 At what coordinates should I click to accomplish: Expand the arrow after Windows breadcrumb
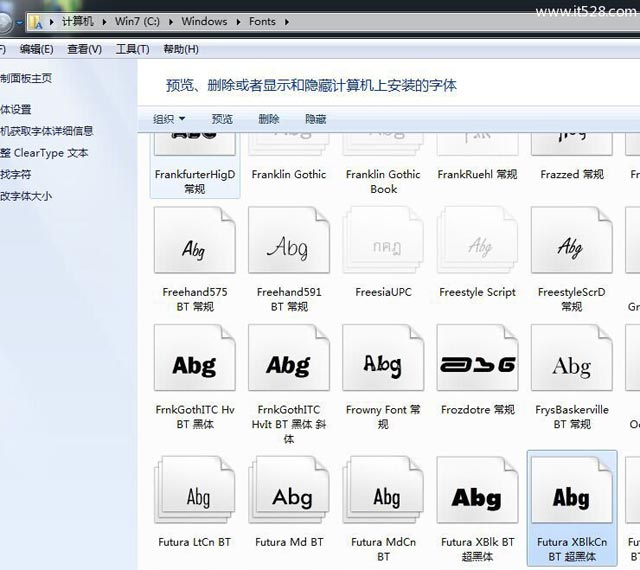pos(238,22)
